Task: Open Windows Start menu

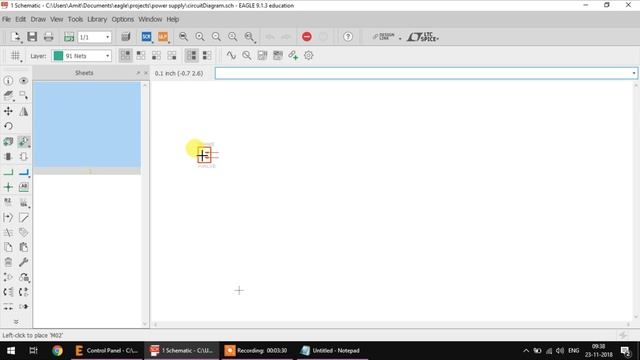Action: click(11, 351)
